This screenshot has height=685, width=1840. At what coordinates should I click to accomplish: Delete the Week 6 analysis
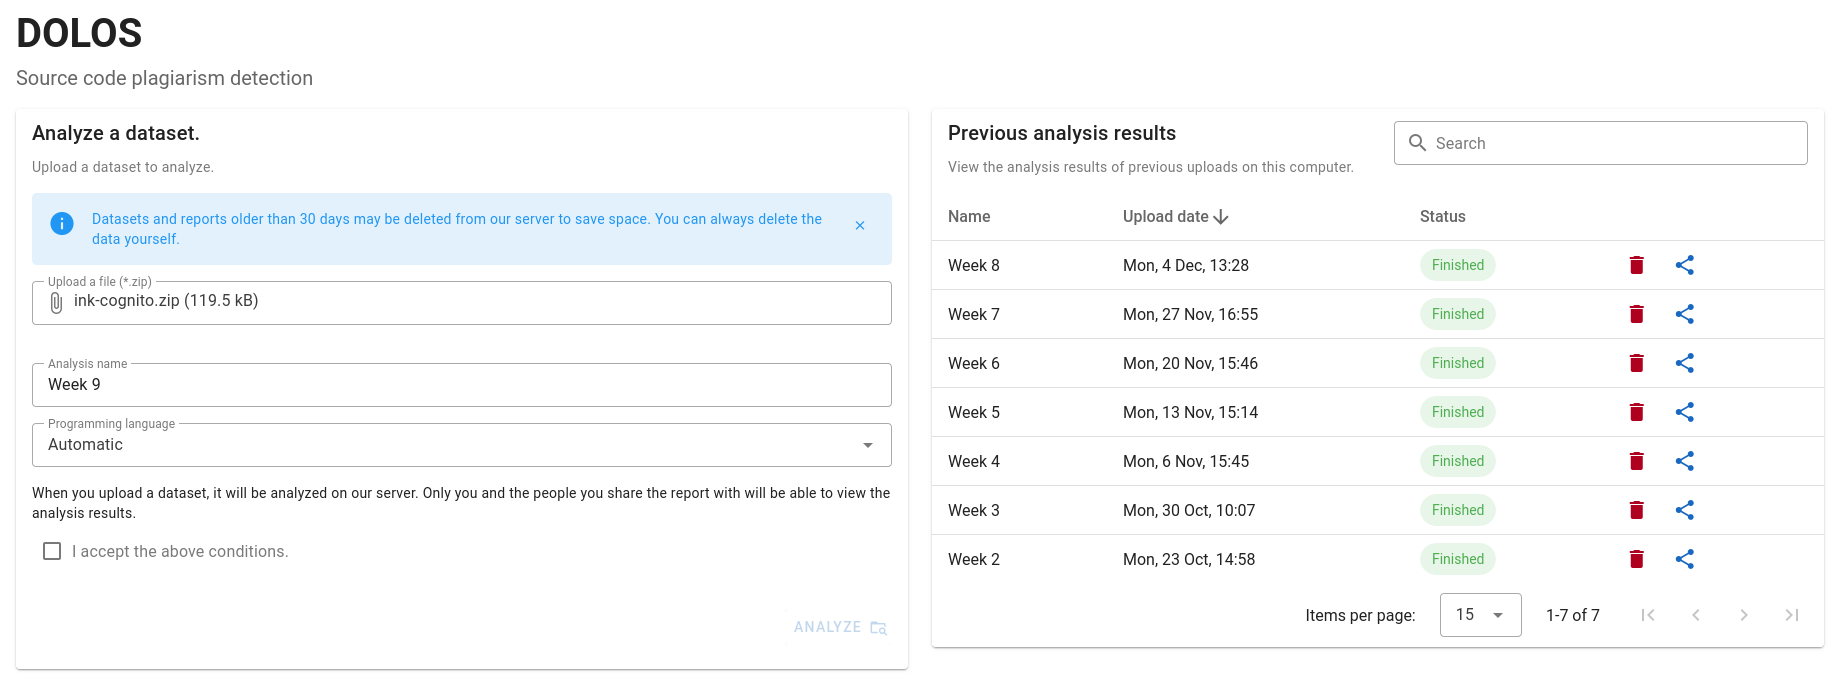coord(1636,363)
